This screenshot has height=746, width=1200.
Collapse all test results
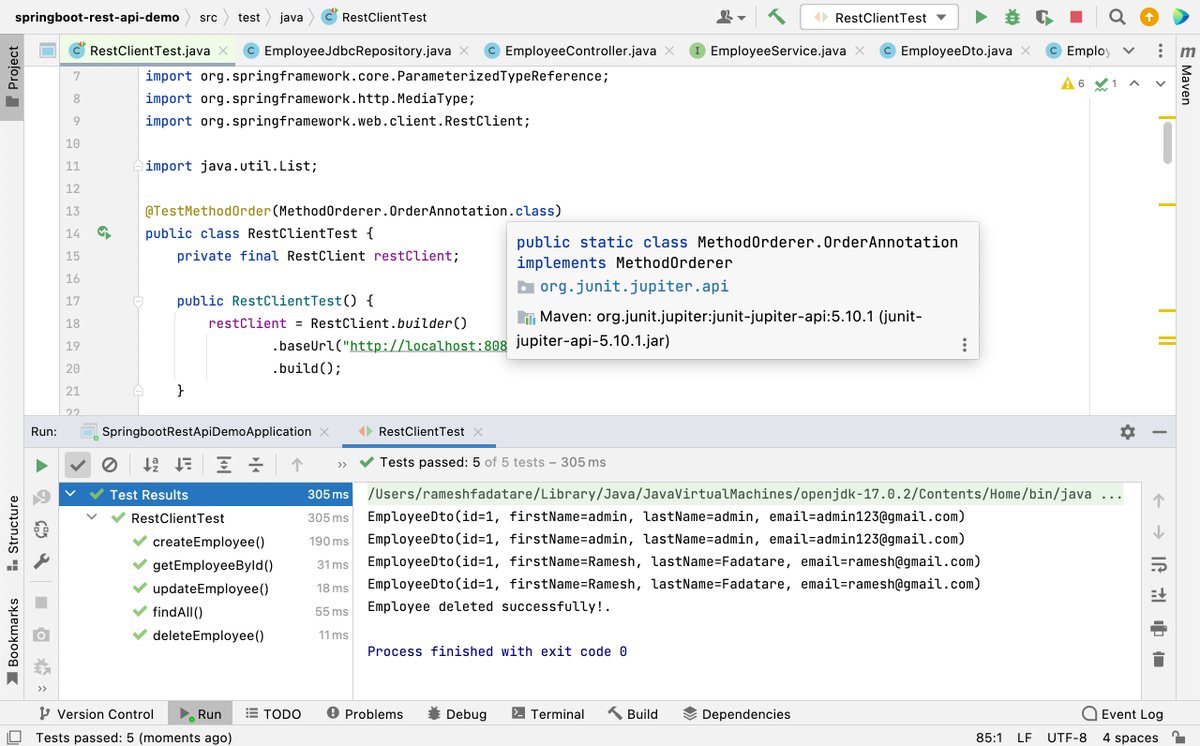tap(256, 464)
